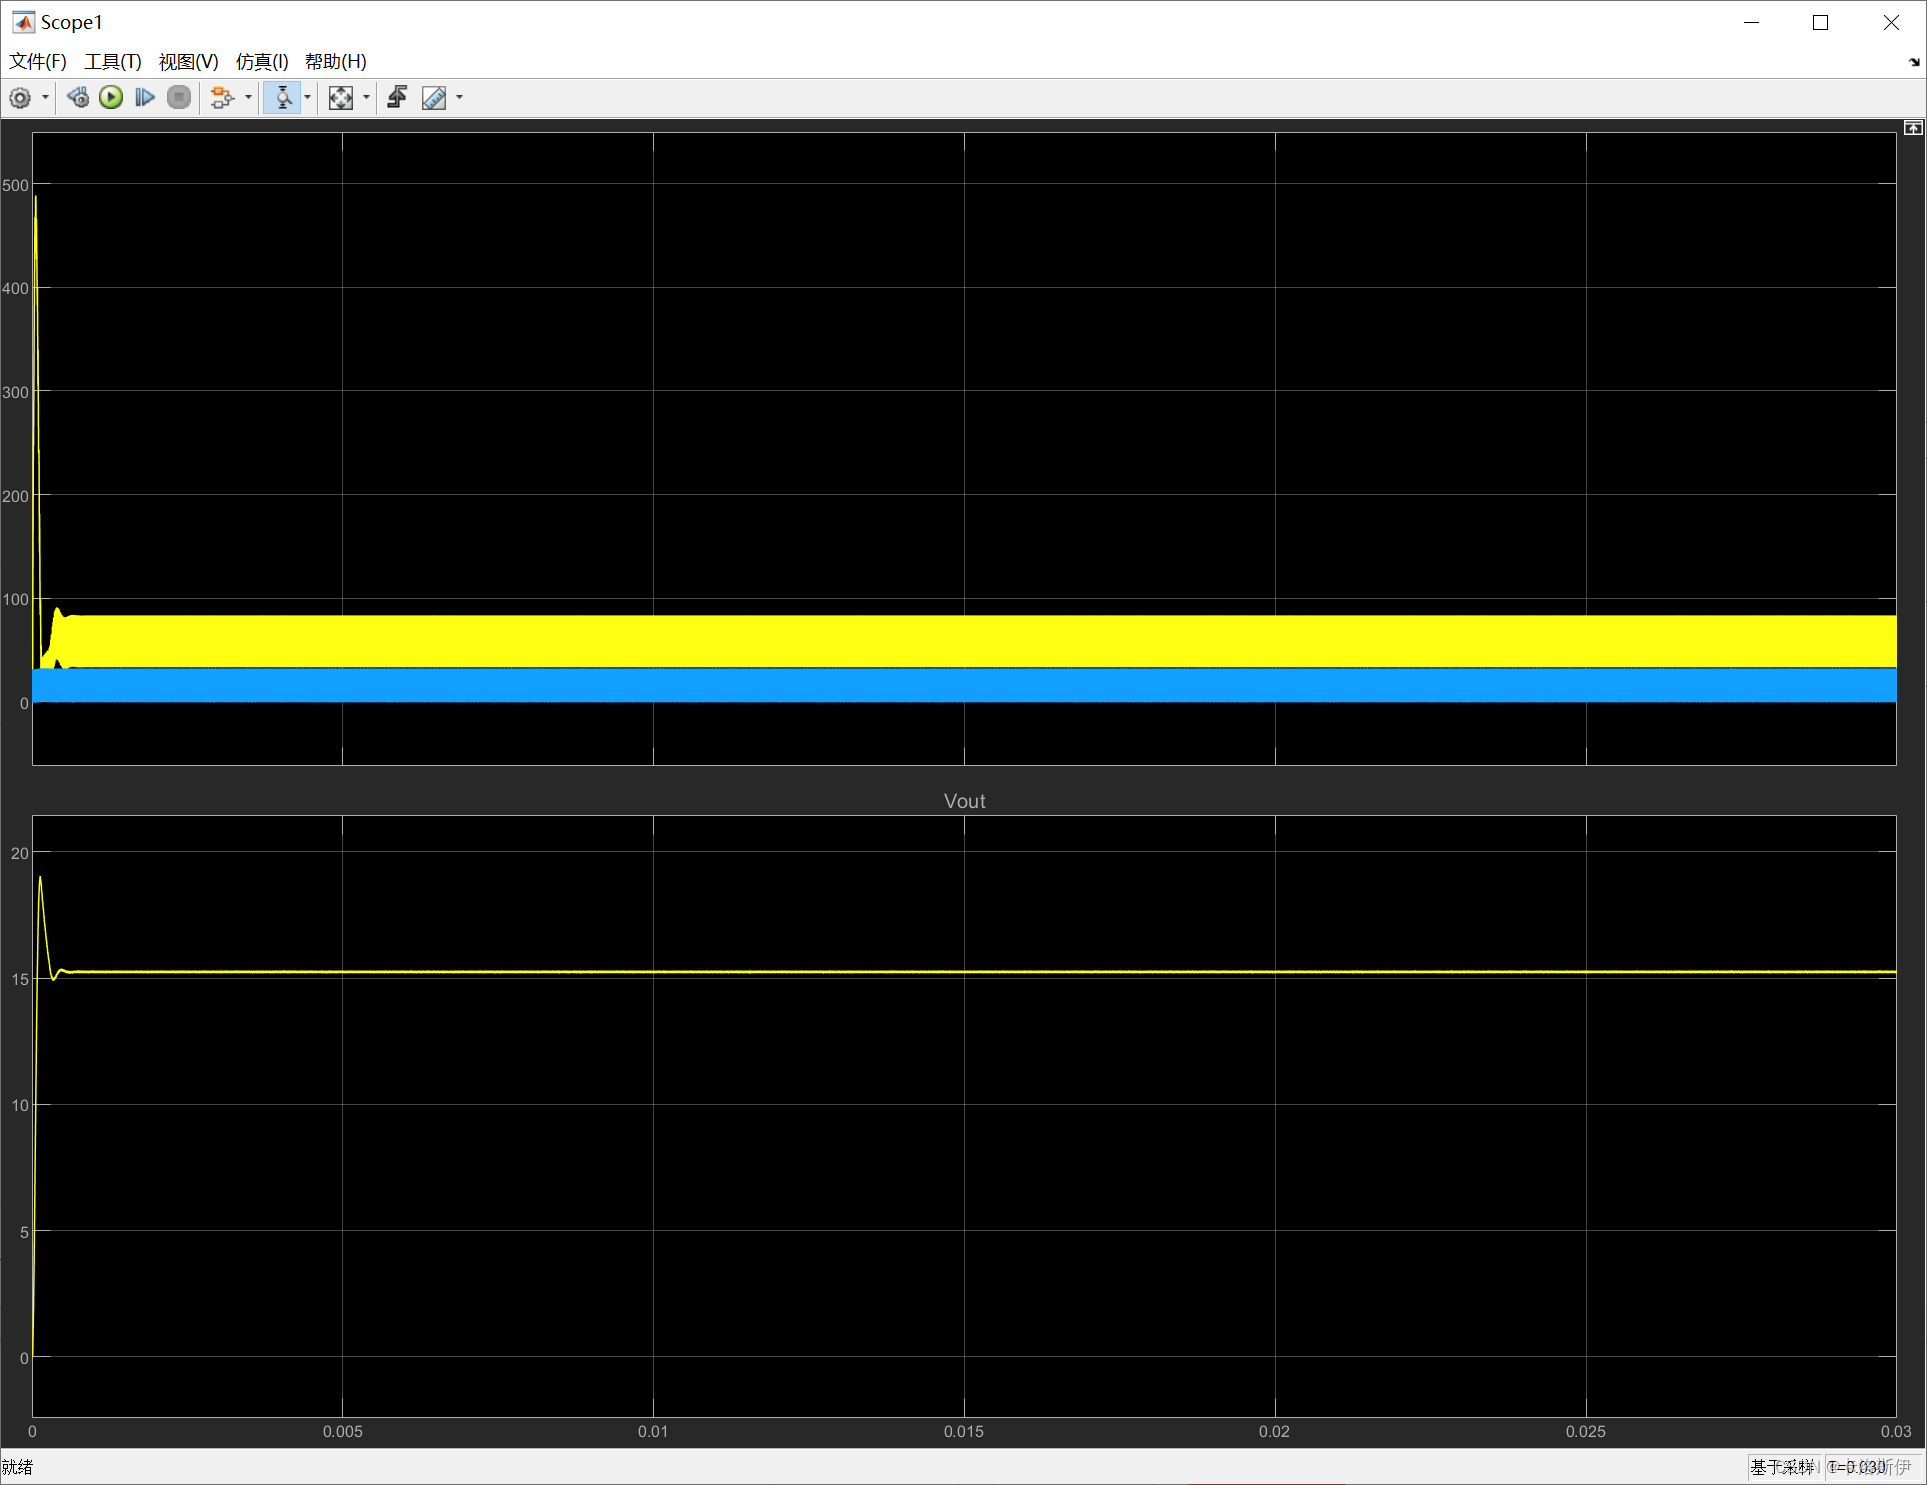Viewport: 1927px width, 1485px height.
Task: Expand the zoom tool dropdown arrow
Action: pyautogui.click(x=307, y=98)
